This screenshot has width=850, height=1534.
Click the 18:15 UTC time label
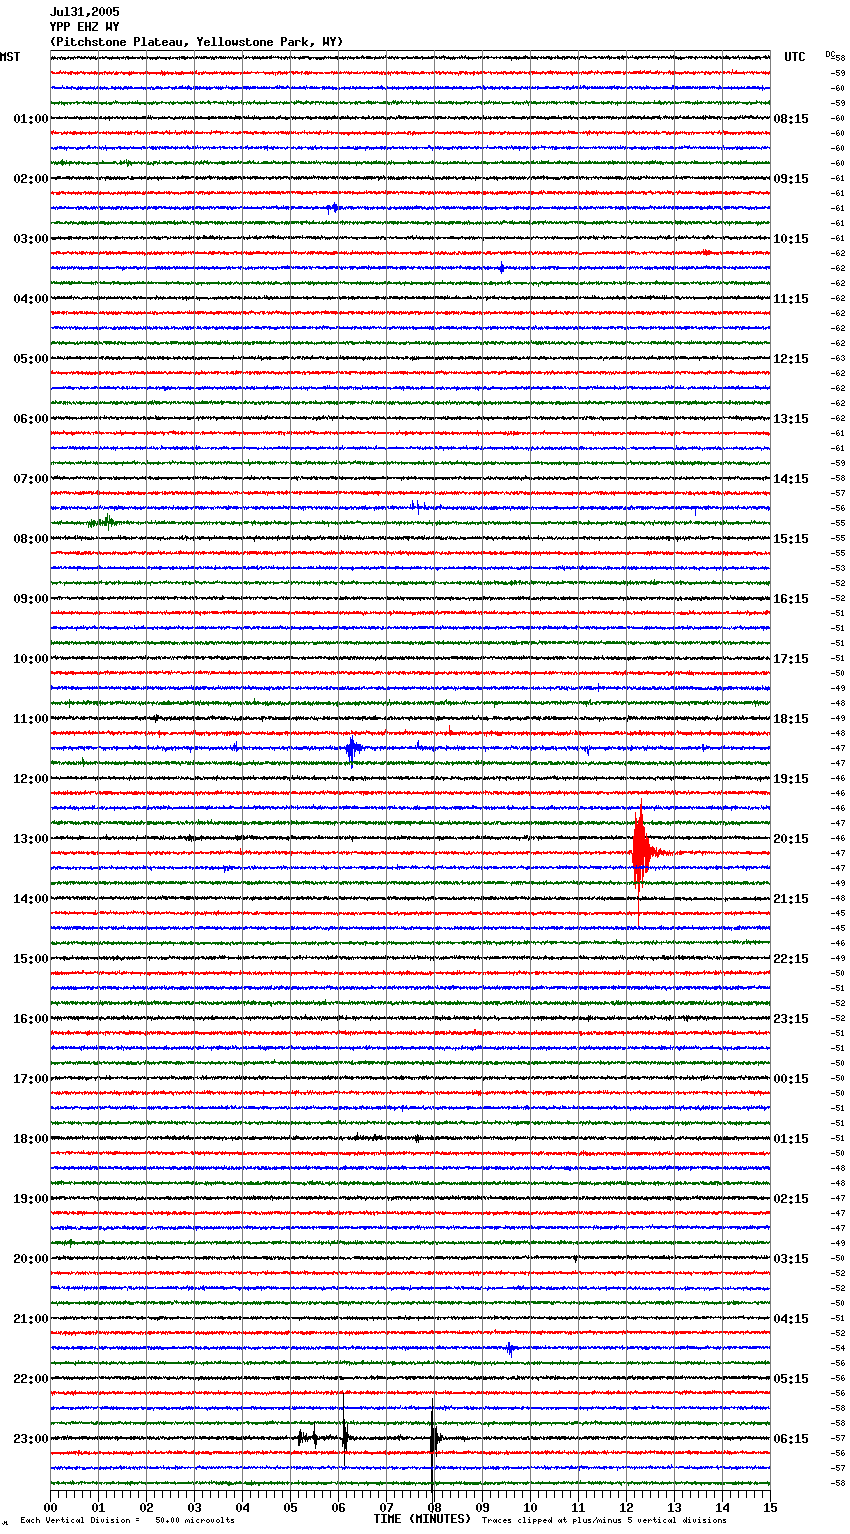coord(791,719)
